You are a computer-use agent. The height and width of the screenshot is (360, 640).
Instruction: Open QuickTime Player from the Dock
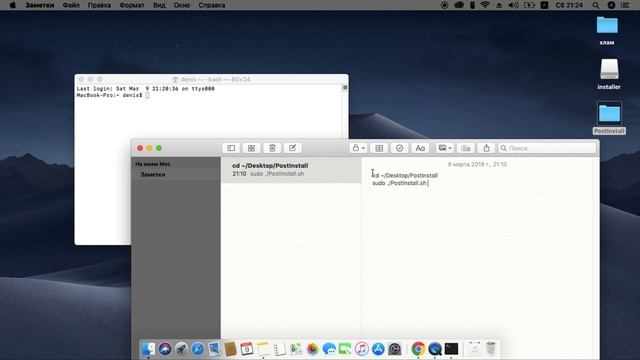pos(435,349)
